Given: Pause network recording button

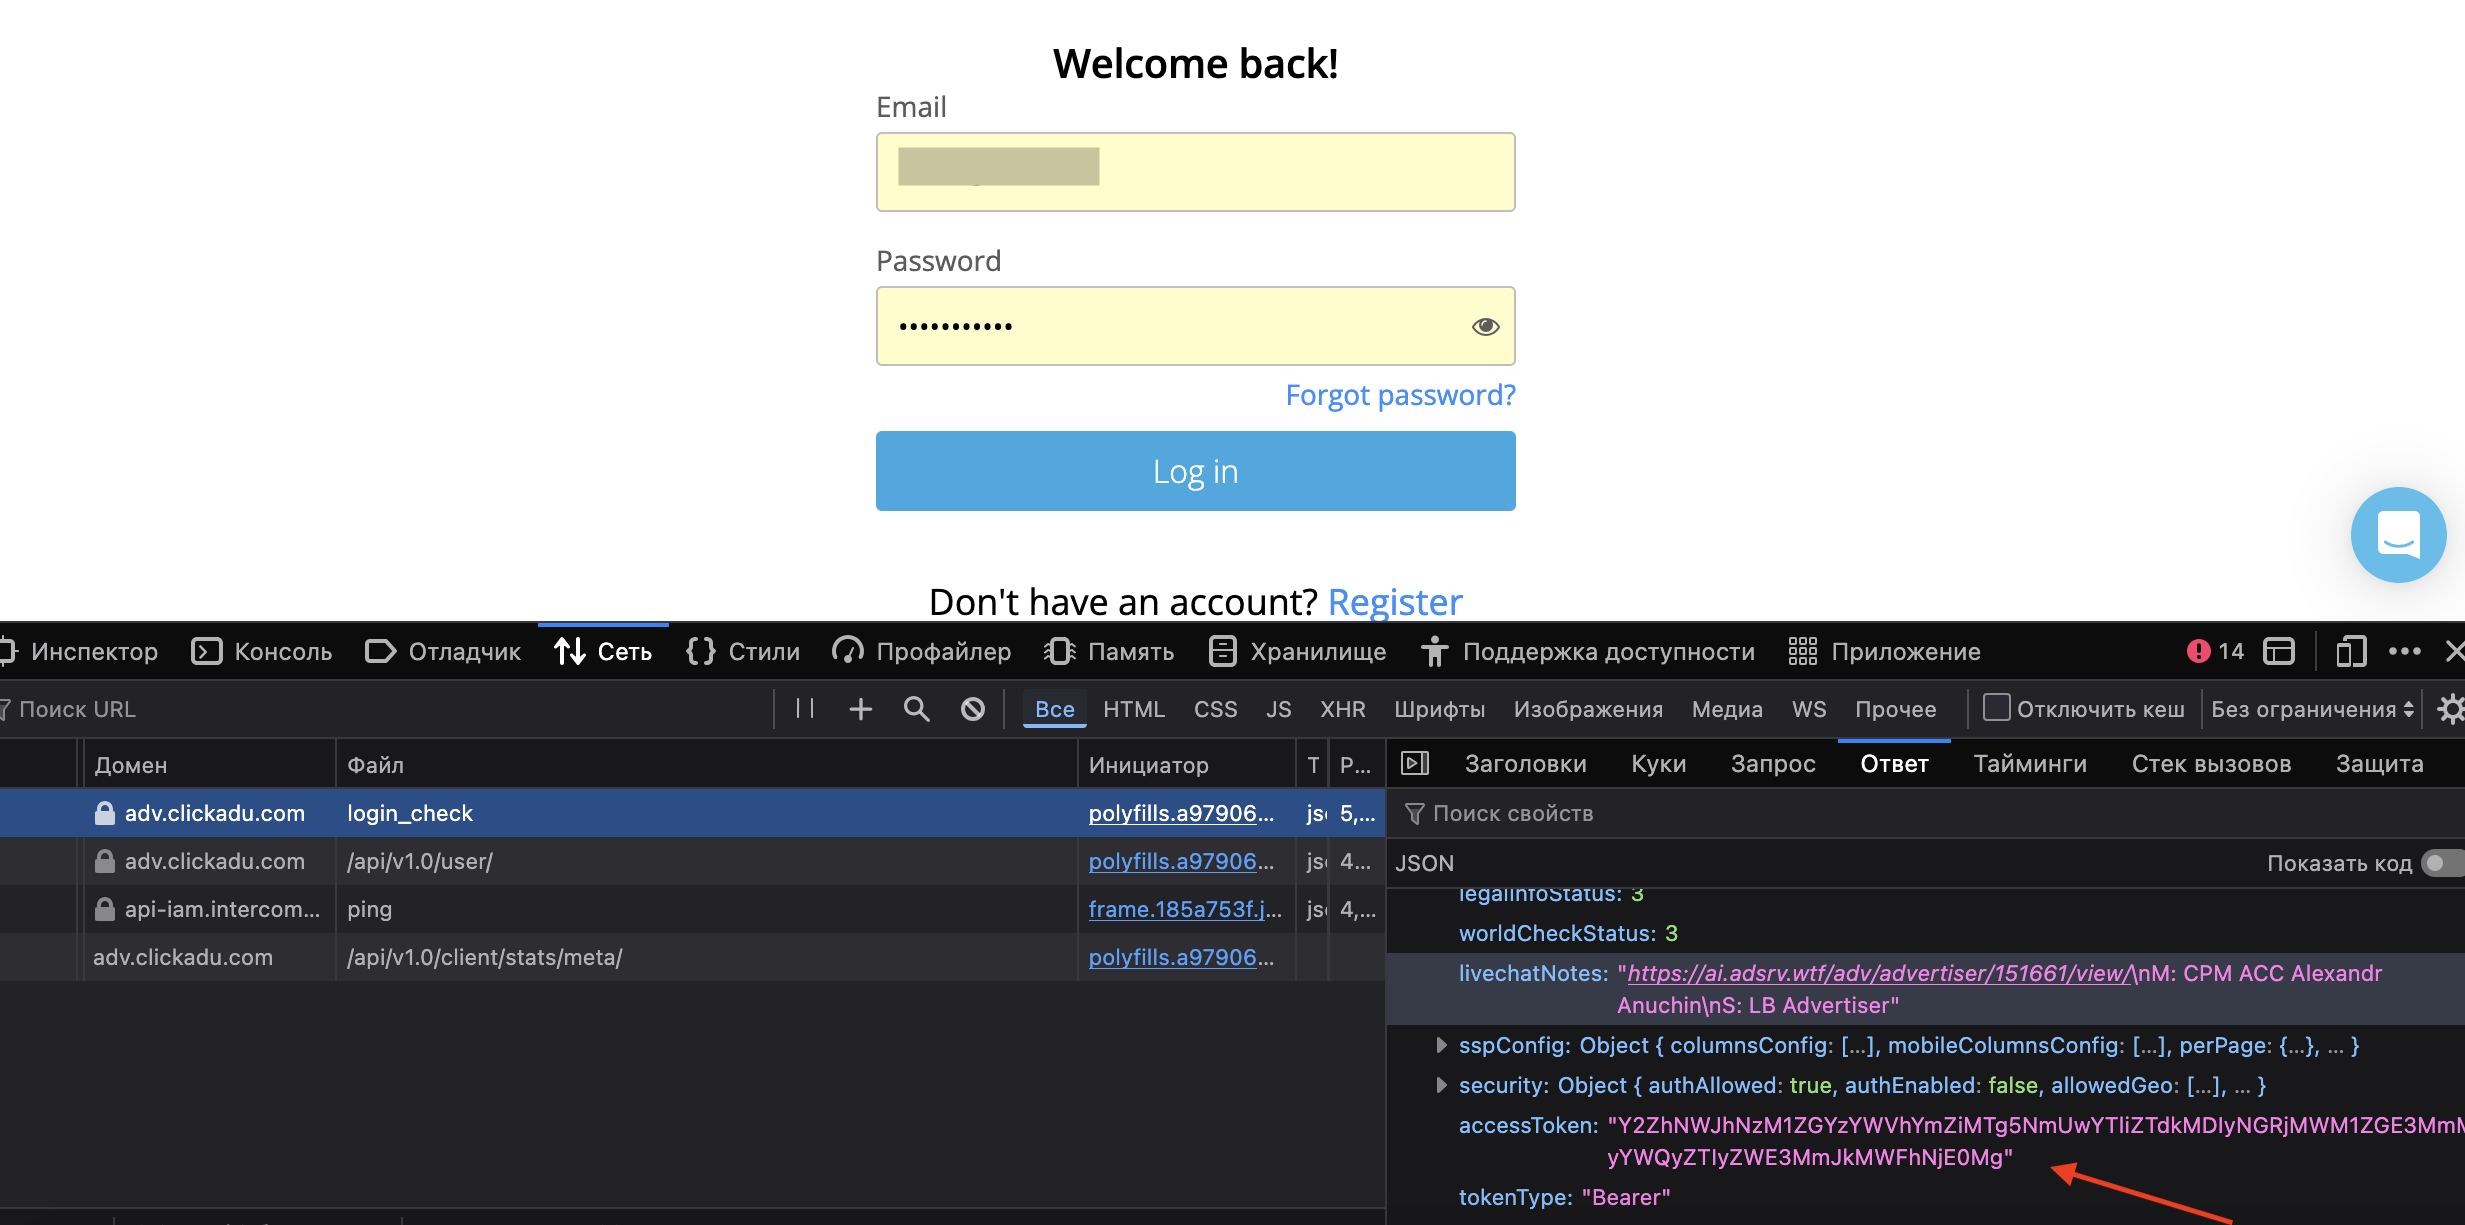Looking at the screenshot, I should tap(805, 709).
